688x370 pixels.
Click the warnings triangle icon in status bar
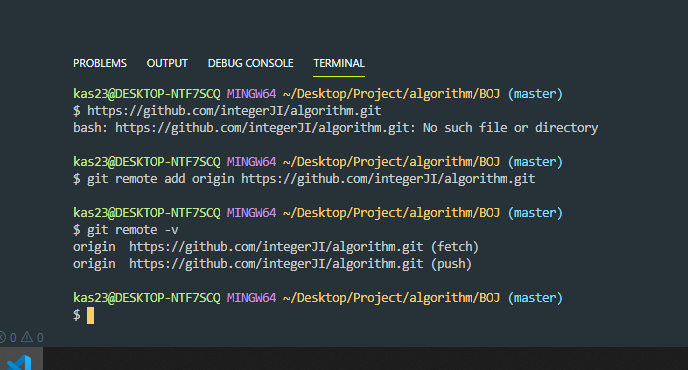[x=27, y=337]
